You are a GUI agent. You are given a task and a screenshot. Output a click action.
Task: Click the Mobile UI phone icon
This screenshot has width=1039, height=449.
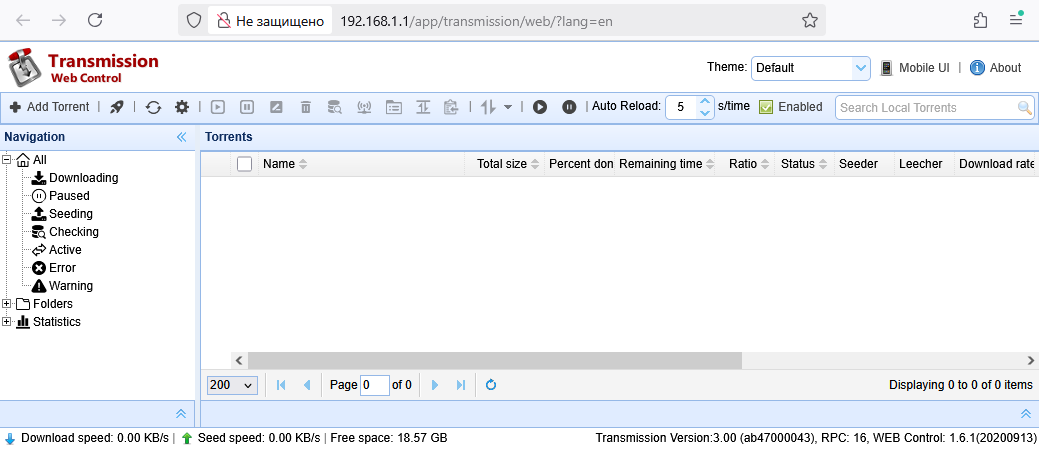886,68
